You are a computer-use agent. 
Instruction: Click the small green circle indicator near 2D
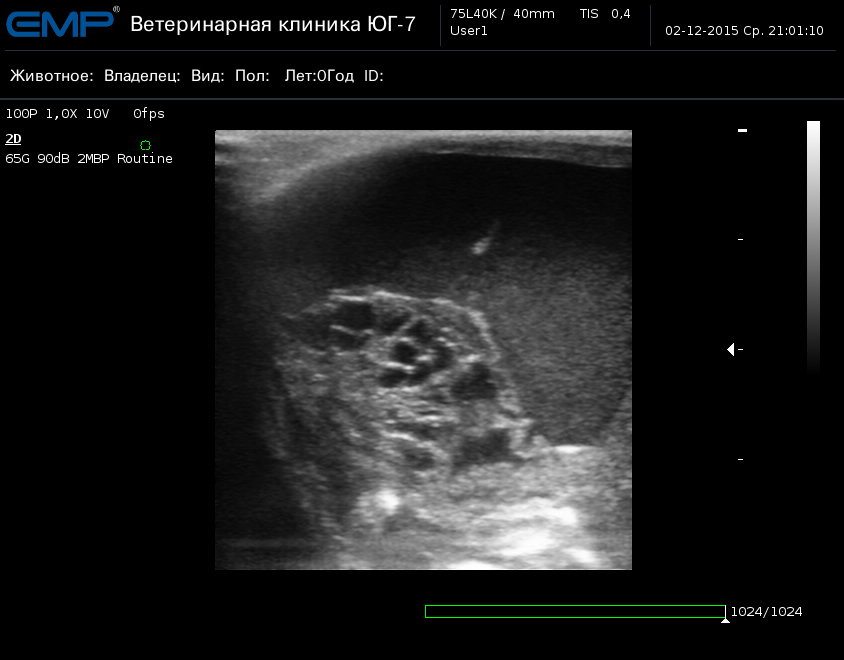[146, 146]
